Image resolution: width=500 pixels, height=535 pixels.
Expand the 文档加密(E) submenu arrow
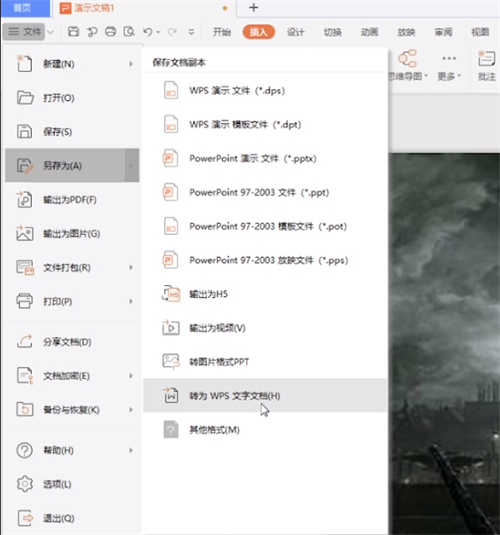(131, 376)
